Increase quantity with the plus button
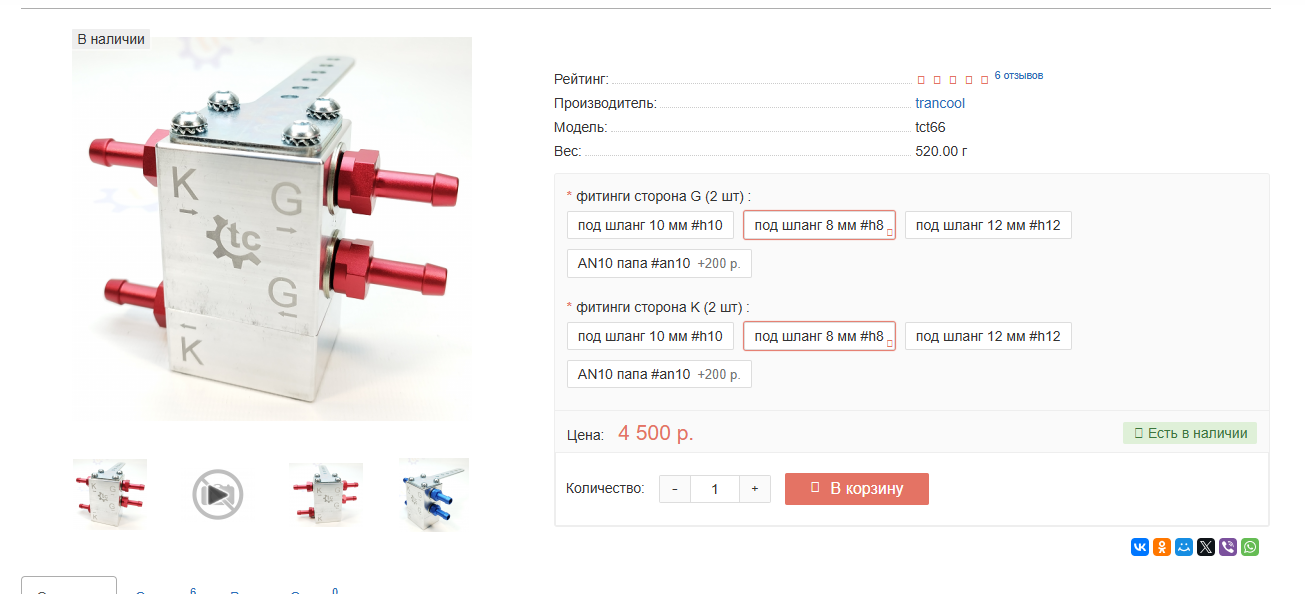Screen dimensions: 1305x594 pyautogui.click(x=754, y=489)
